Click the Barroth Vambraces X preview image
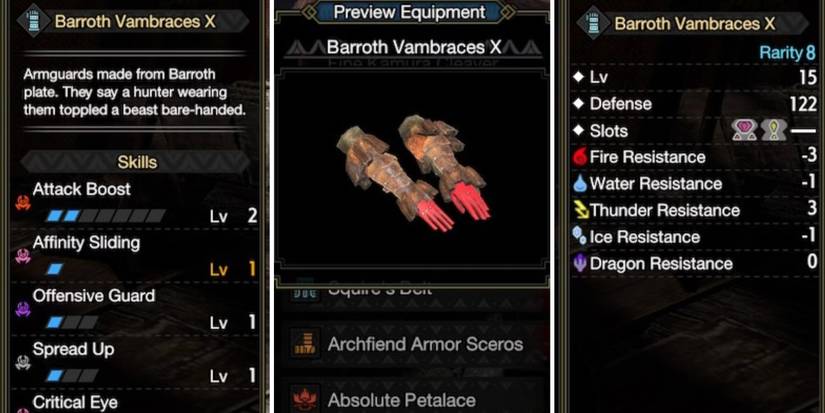The width and height of the screenshot is (825, 413). click(414, 173)
